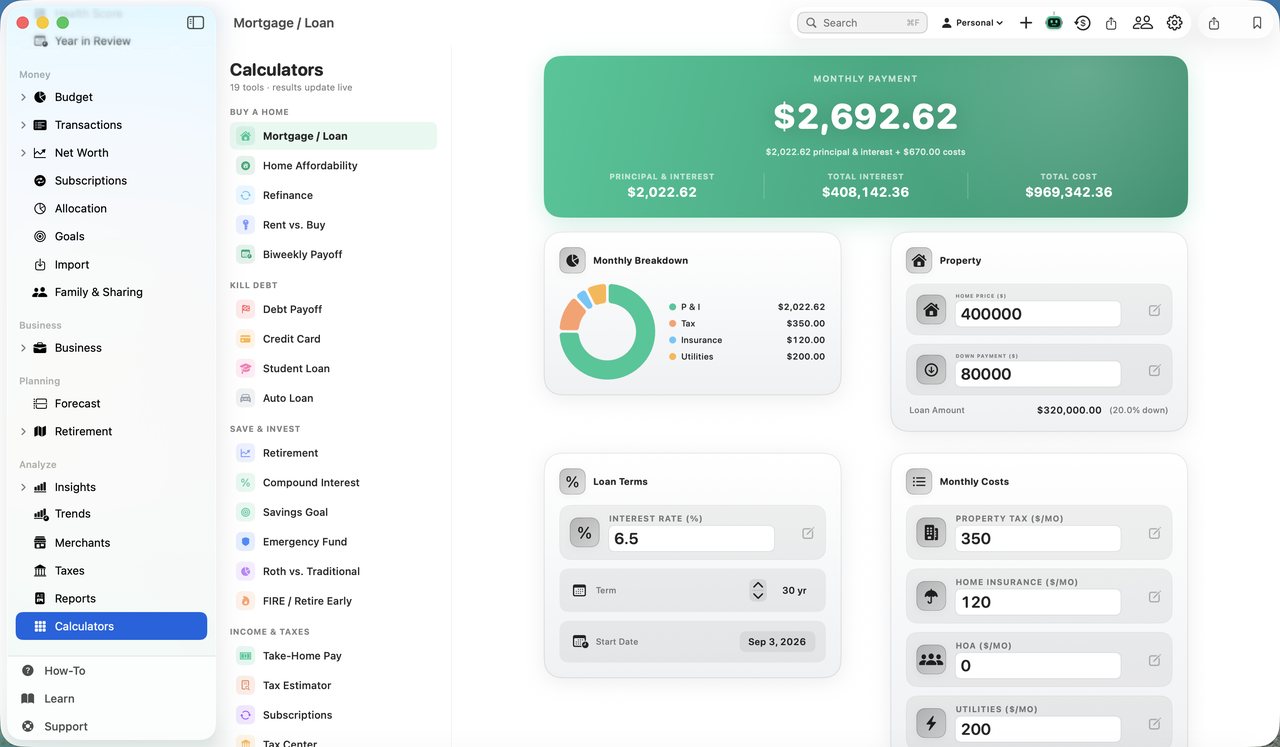Expand the Budget sidebar item

[23, 97]
